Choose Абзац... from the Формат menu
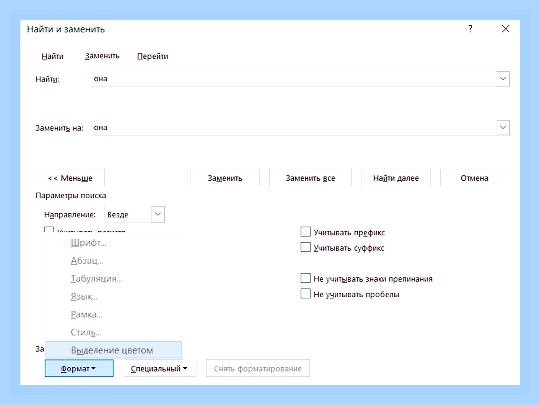Viewport: 540px width, 405px height. (x=114, y=261)
